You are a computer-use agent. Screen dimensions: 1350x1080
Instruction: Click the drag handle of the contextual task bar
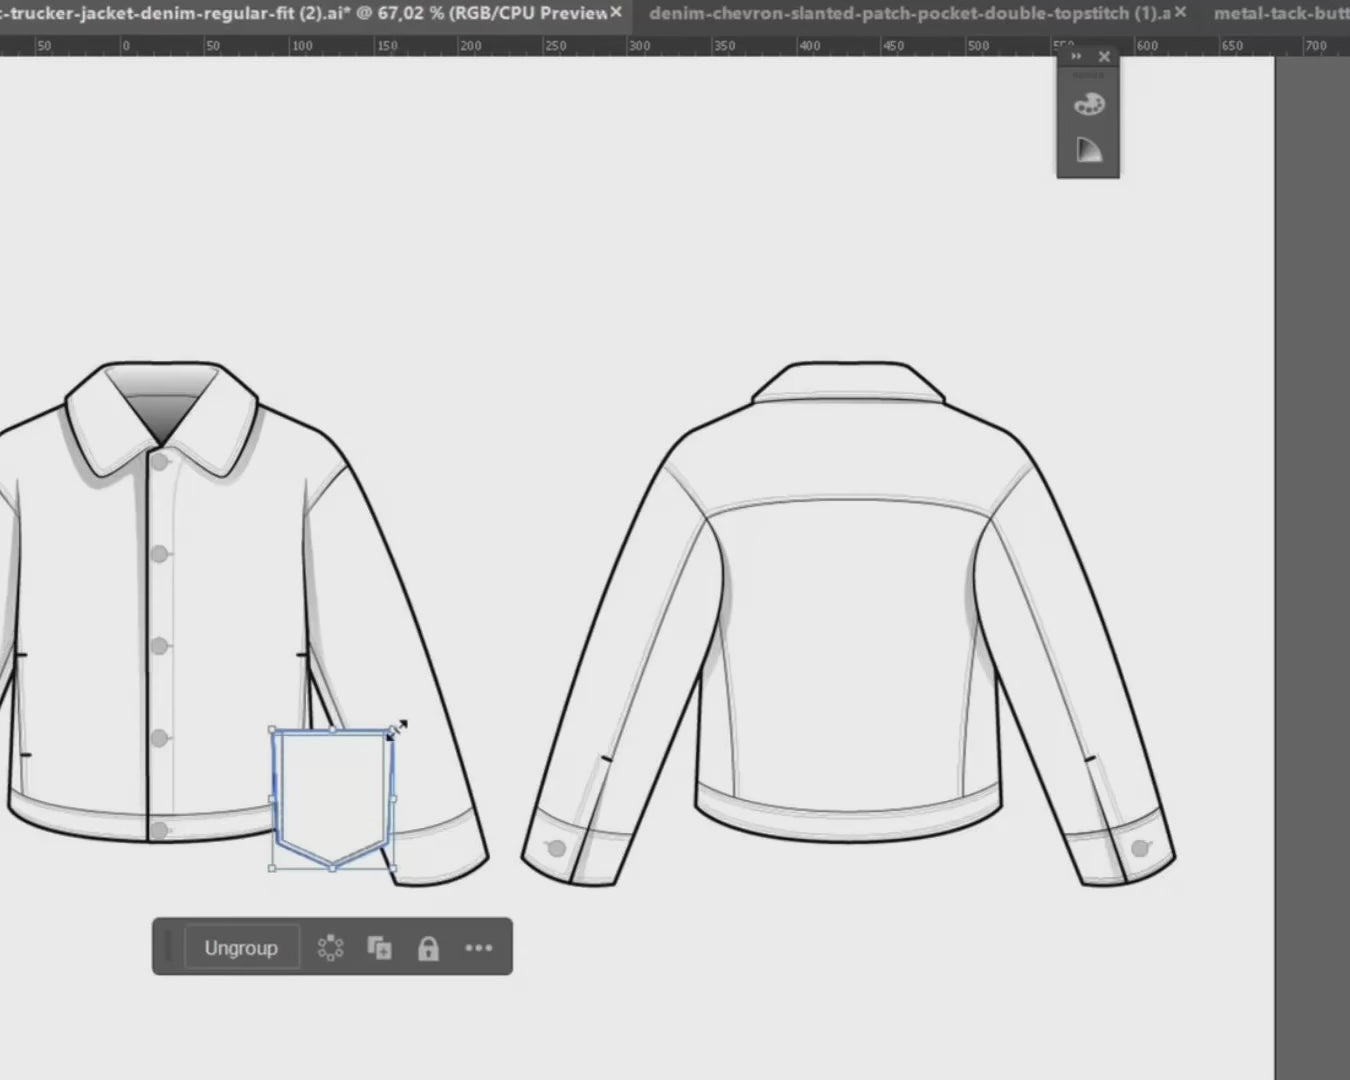coord(169,947)
